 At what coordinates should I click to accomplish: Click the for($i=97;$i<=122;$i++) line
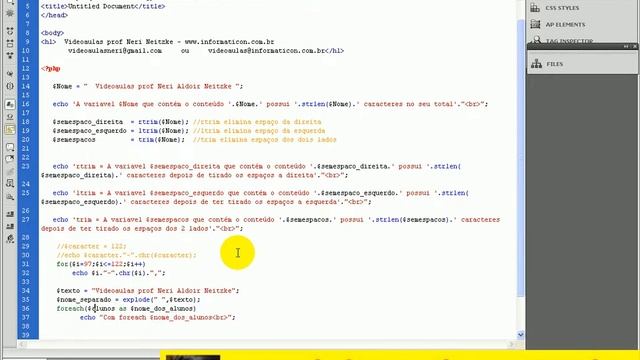click(101, 264)
